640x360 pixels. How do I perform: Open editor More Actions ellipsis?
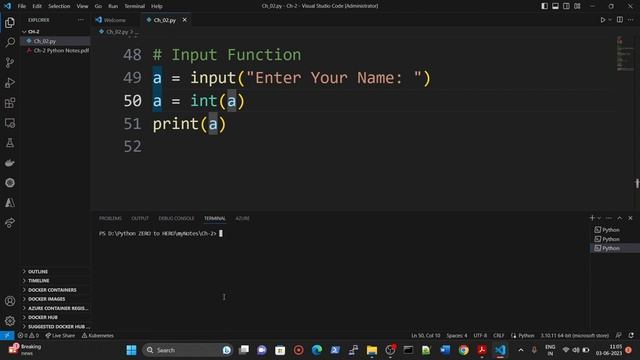click(631, 20)
